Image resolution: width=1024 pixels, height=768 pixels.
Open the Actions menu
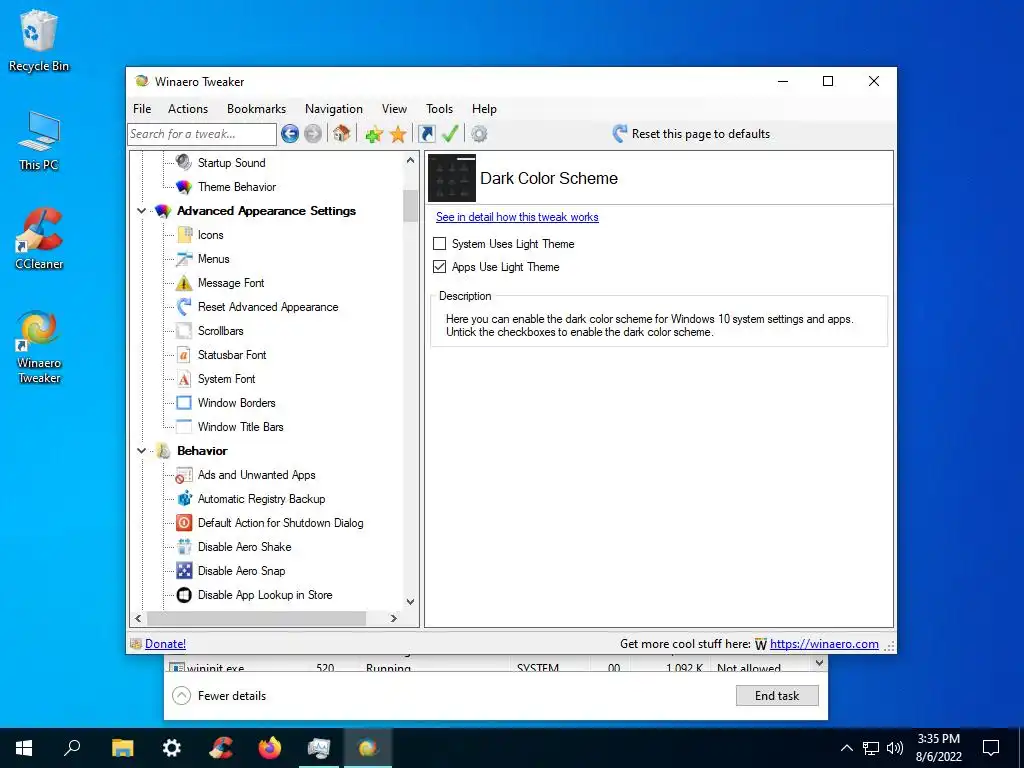tap(188, 108)
